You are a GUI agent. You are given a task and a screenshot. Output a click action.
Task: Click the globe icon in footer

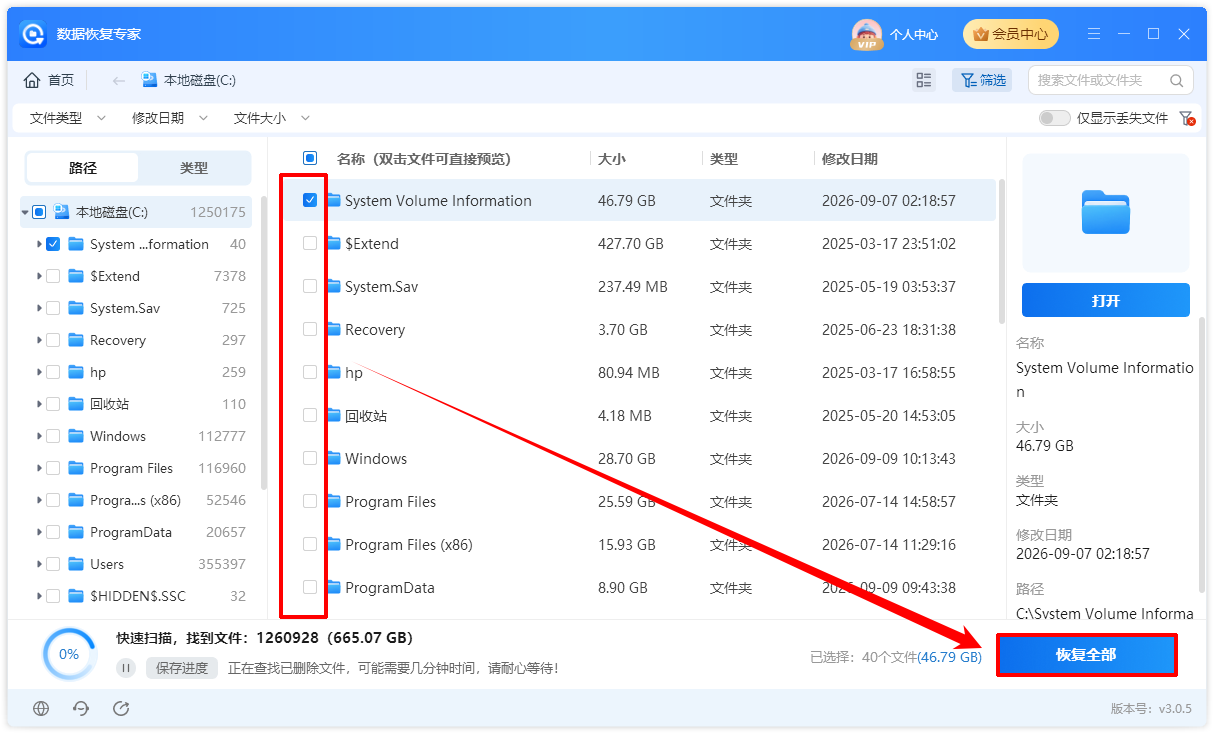point(41,708)
